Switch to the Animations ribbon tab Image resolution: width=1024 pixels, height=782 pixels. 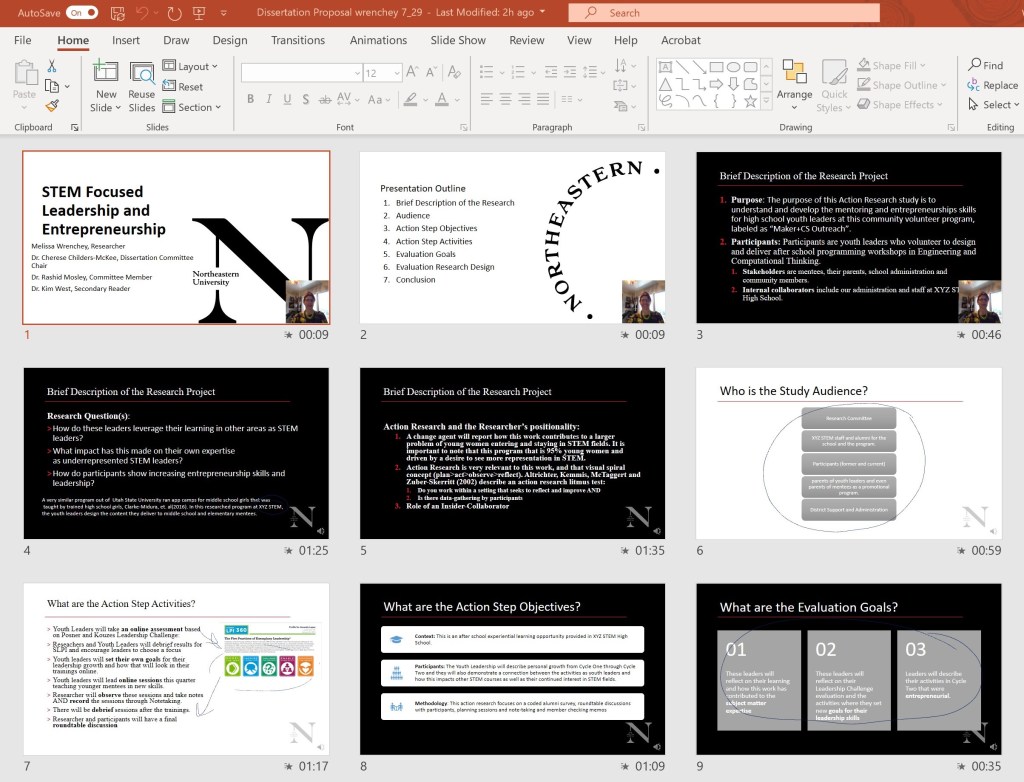click(378, 41)
